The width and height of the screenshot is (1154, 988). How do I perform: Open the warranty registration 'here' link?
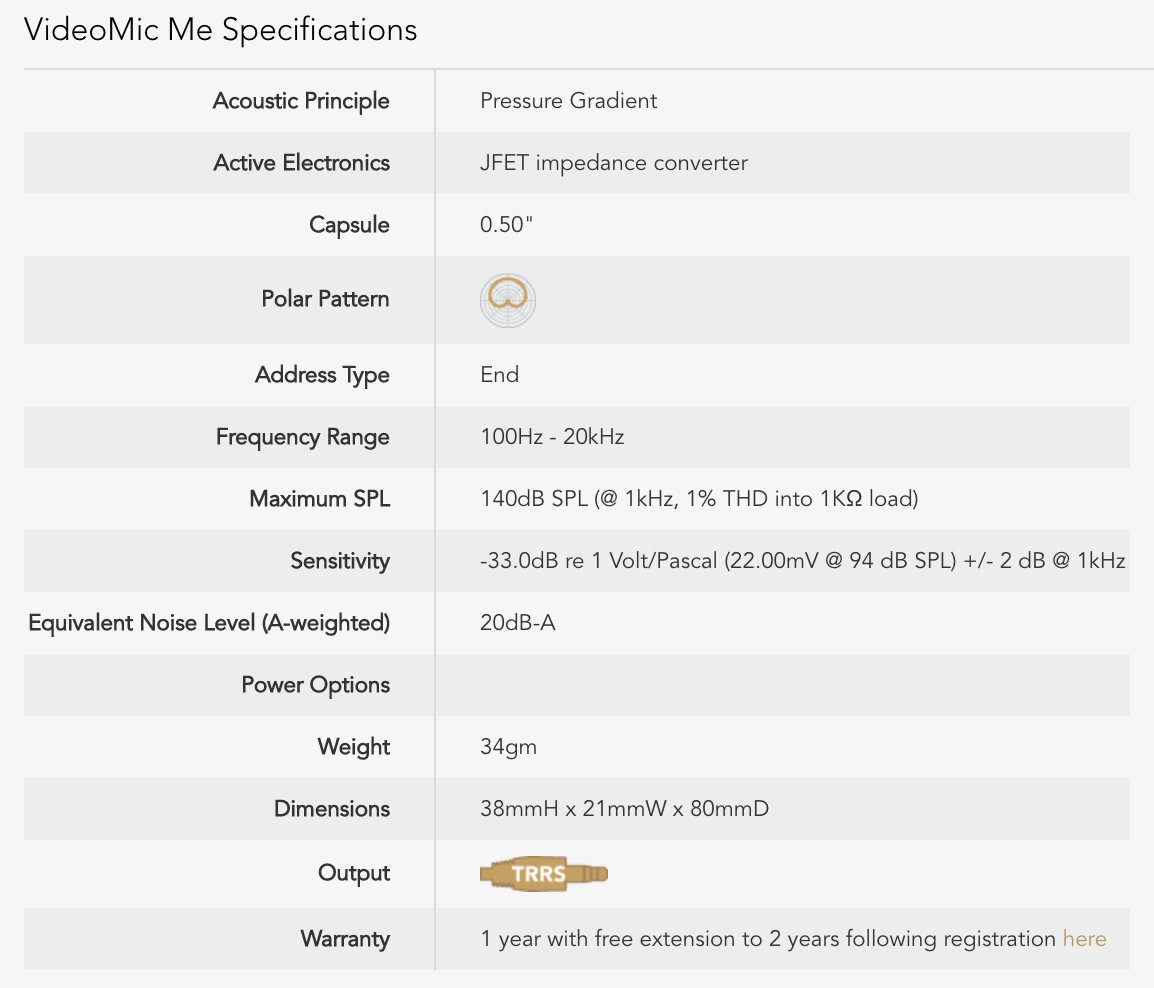1084,939
